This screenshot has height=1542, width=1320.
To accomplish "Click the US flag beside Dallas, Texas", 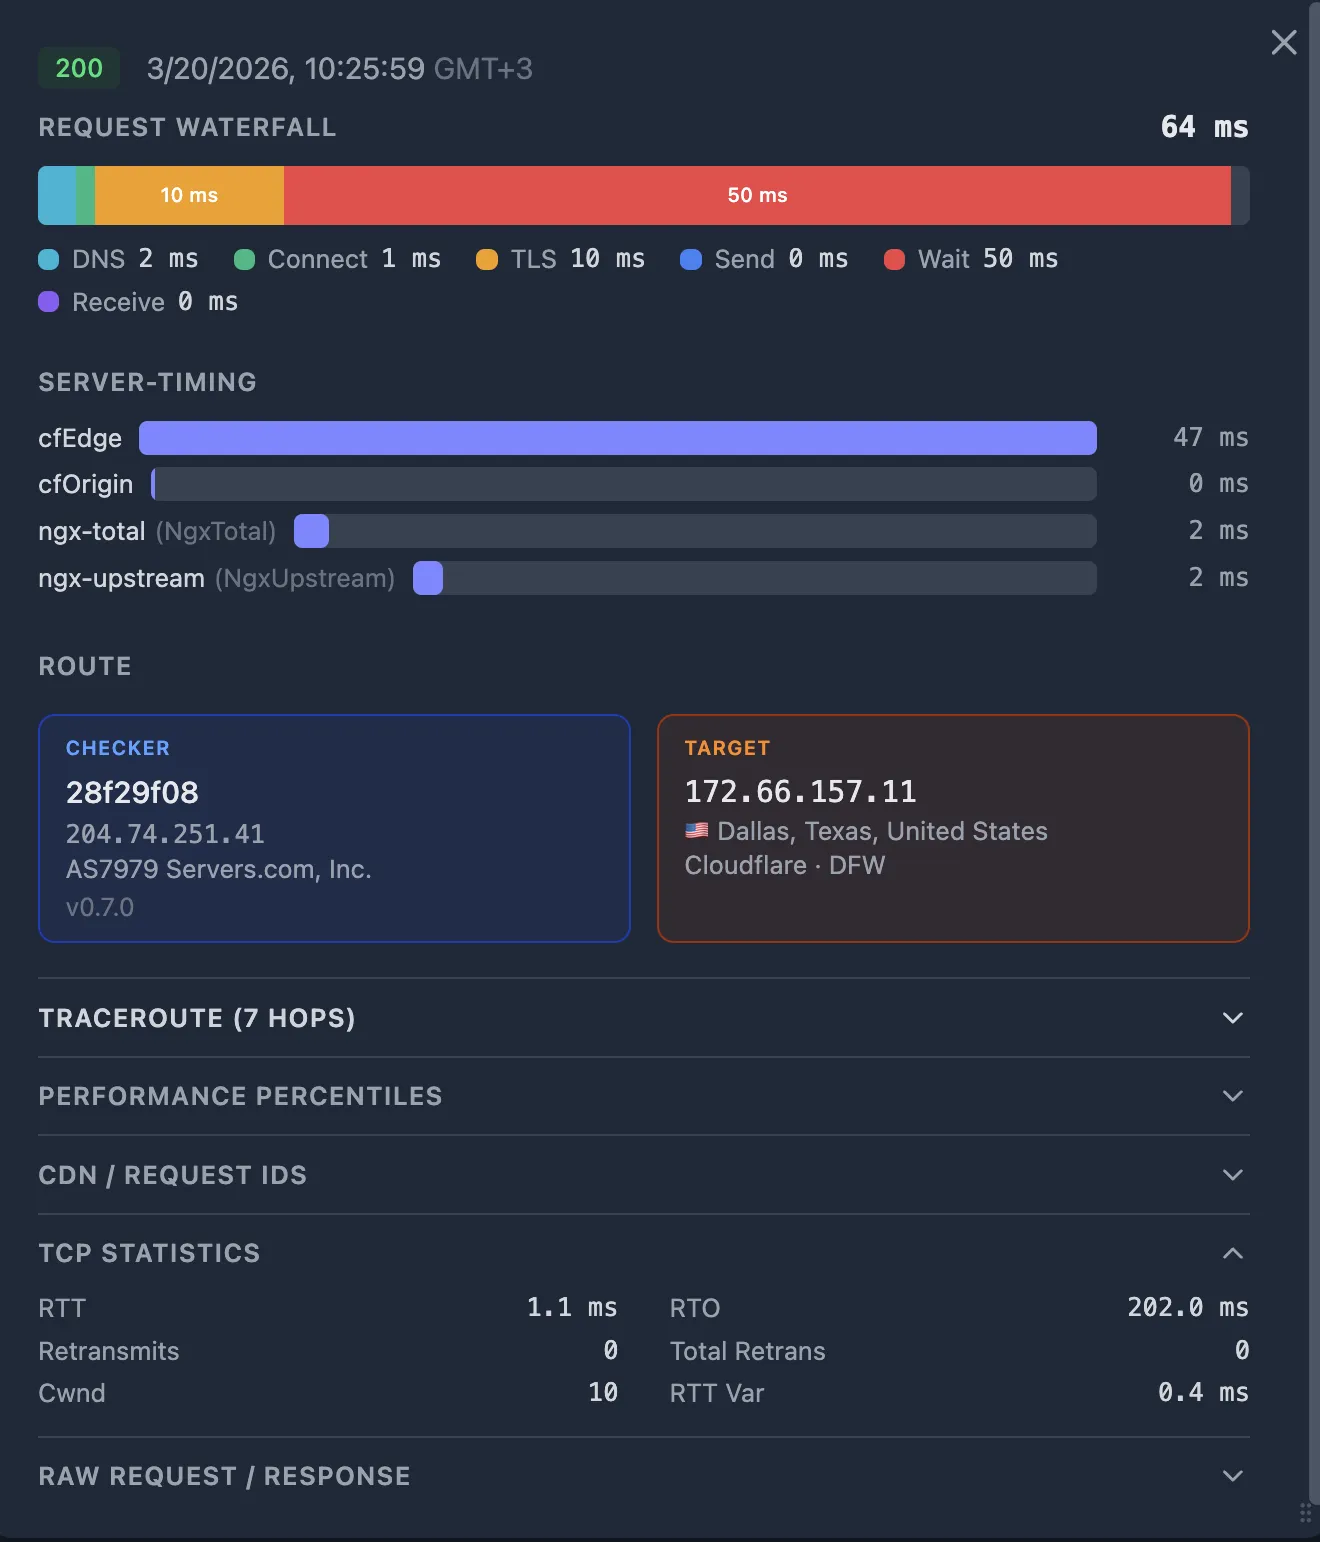I will [x=697, y=830].
